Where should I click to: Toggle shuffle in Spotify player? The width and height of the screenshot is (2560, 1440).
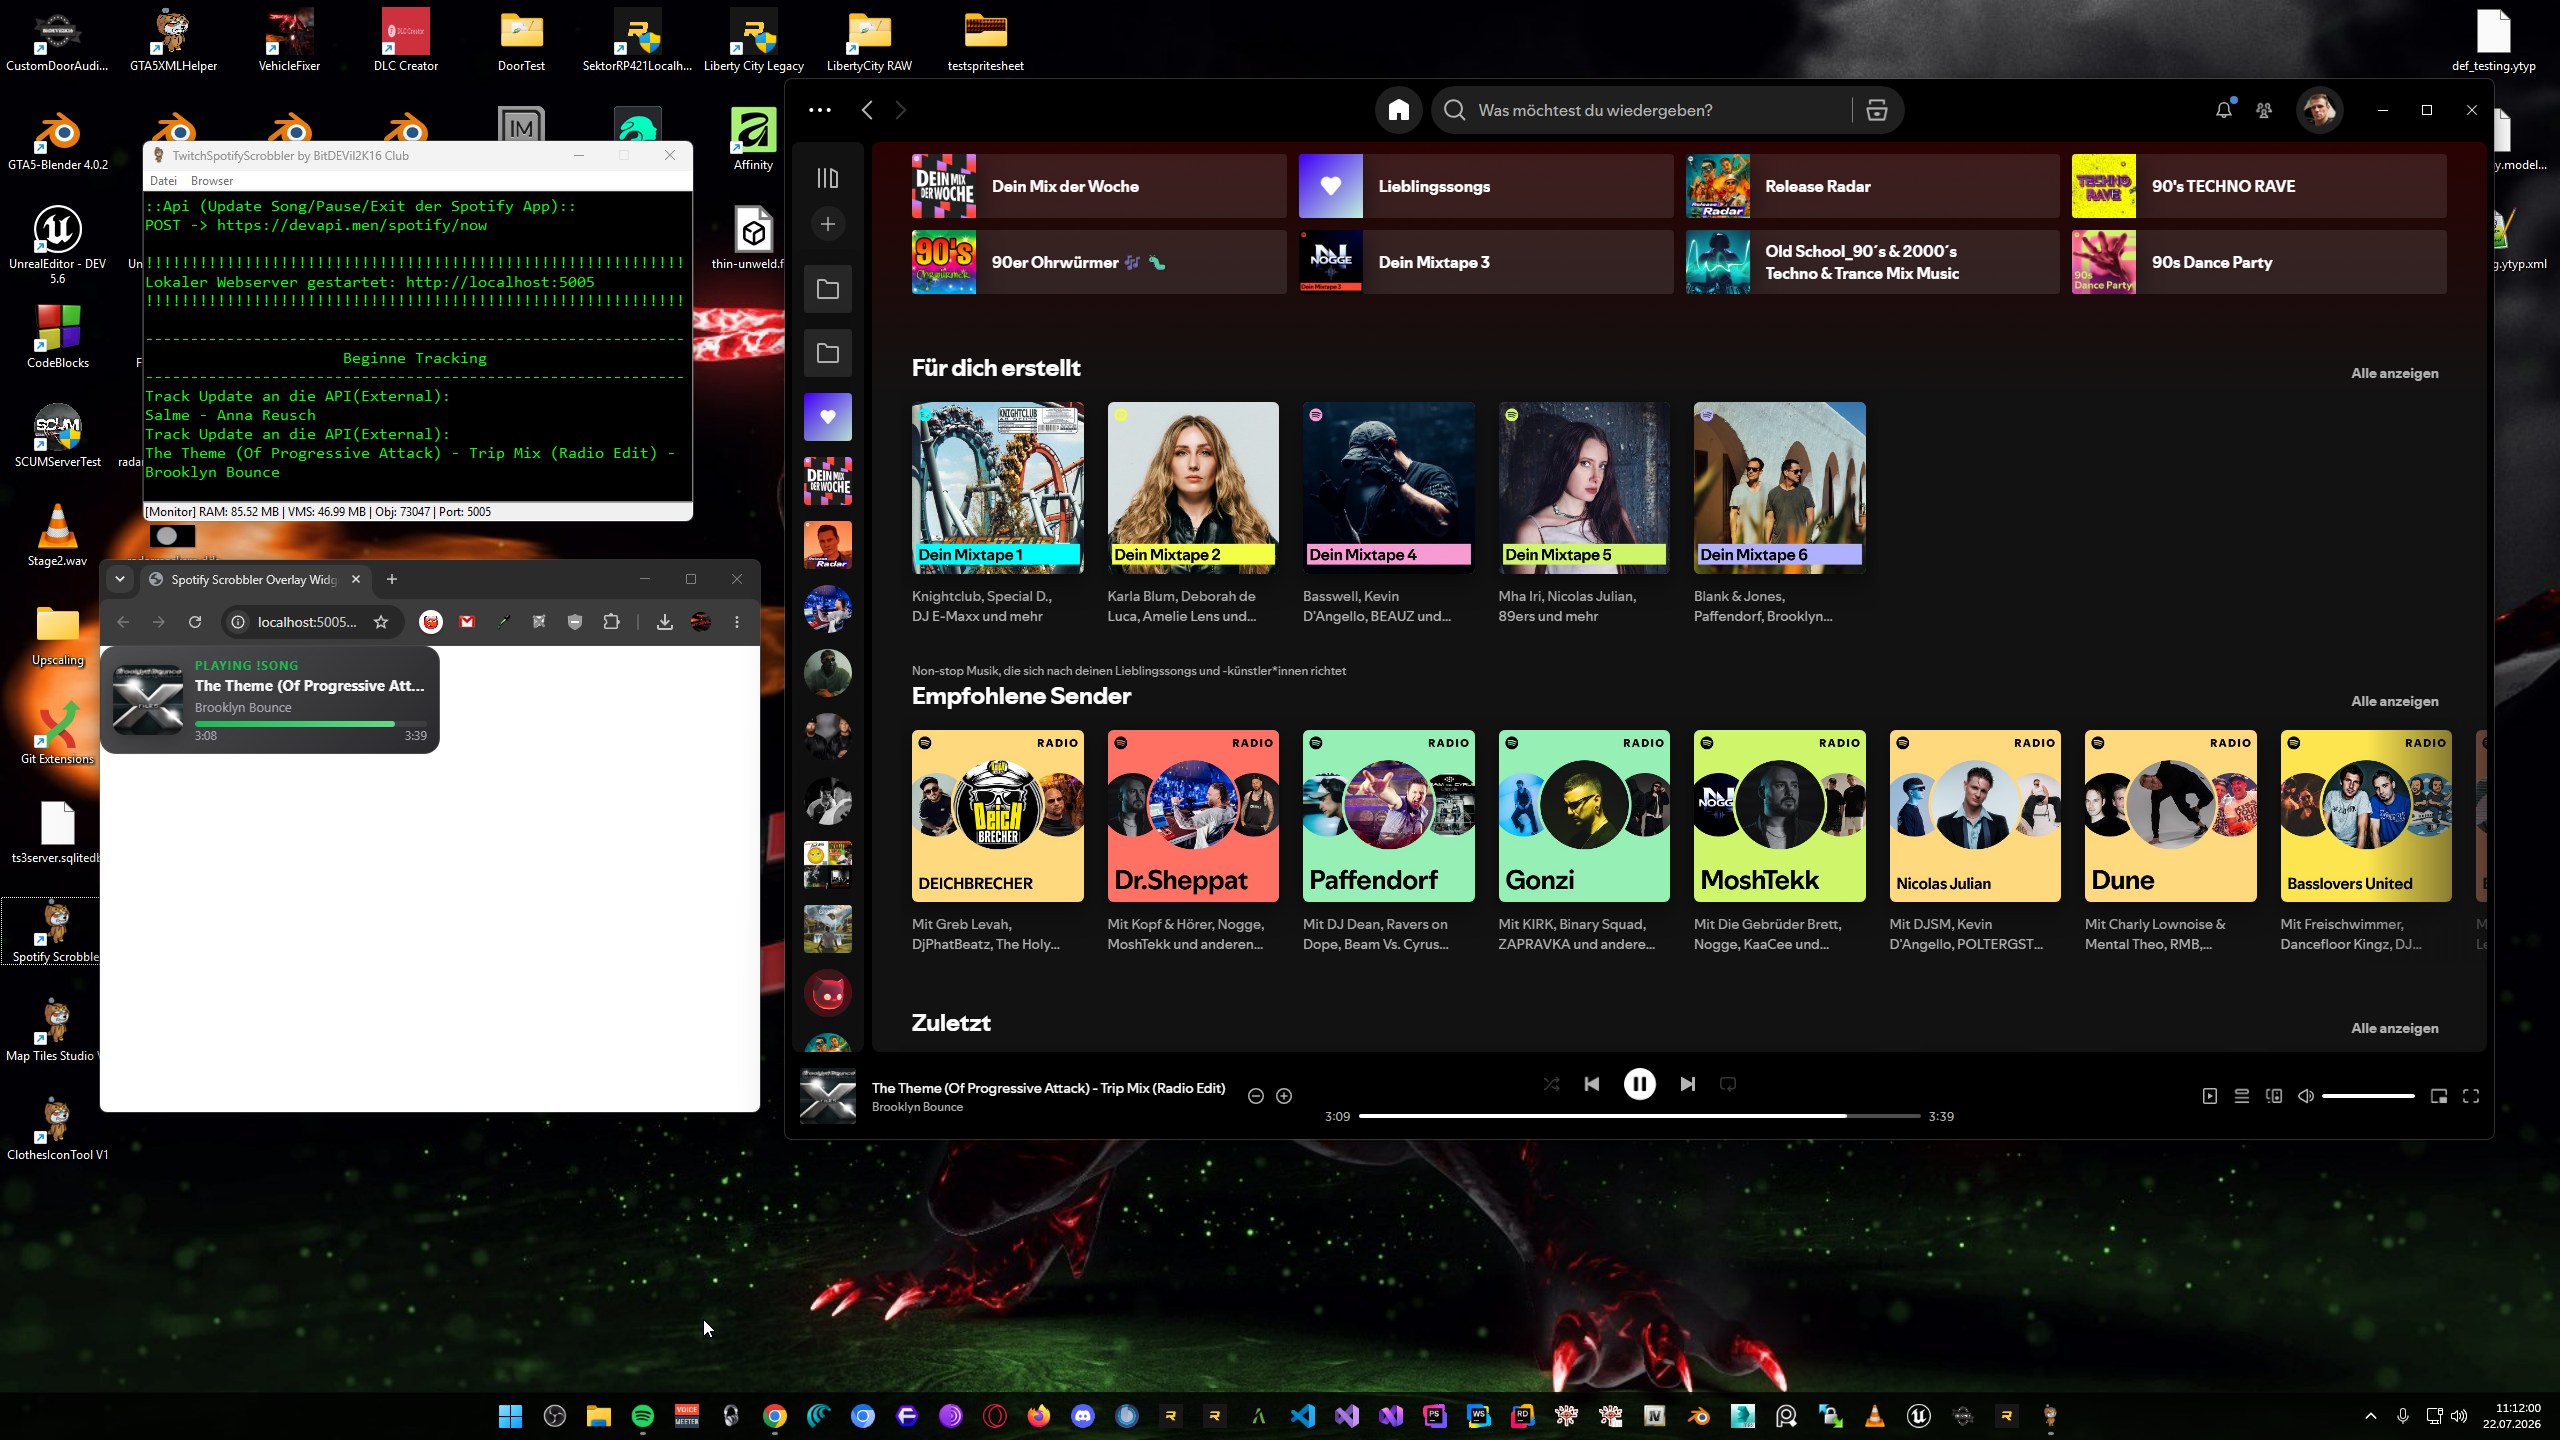tap(1551, 1084)
